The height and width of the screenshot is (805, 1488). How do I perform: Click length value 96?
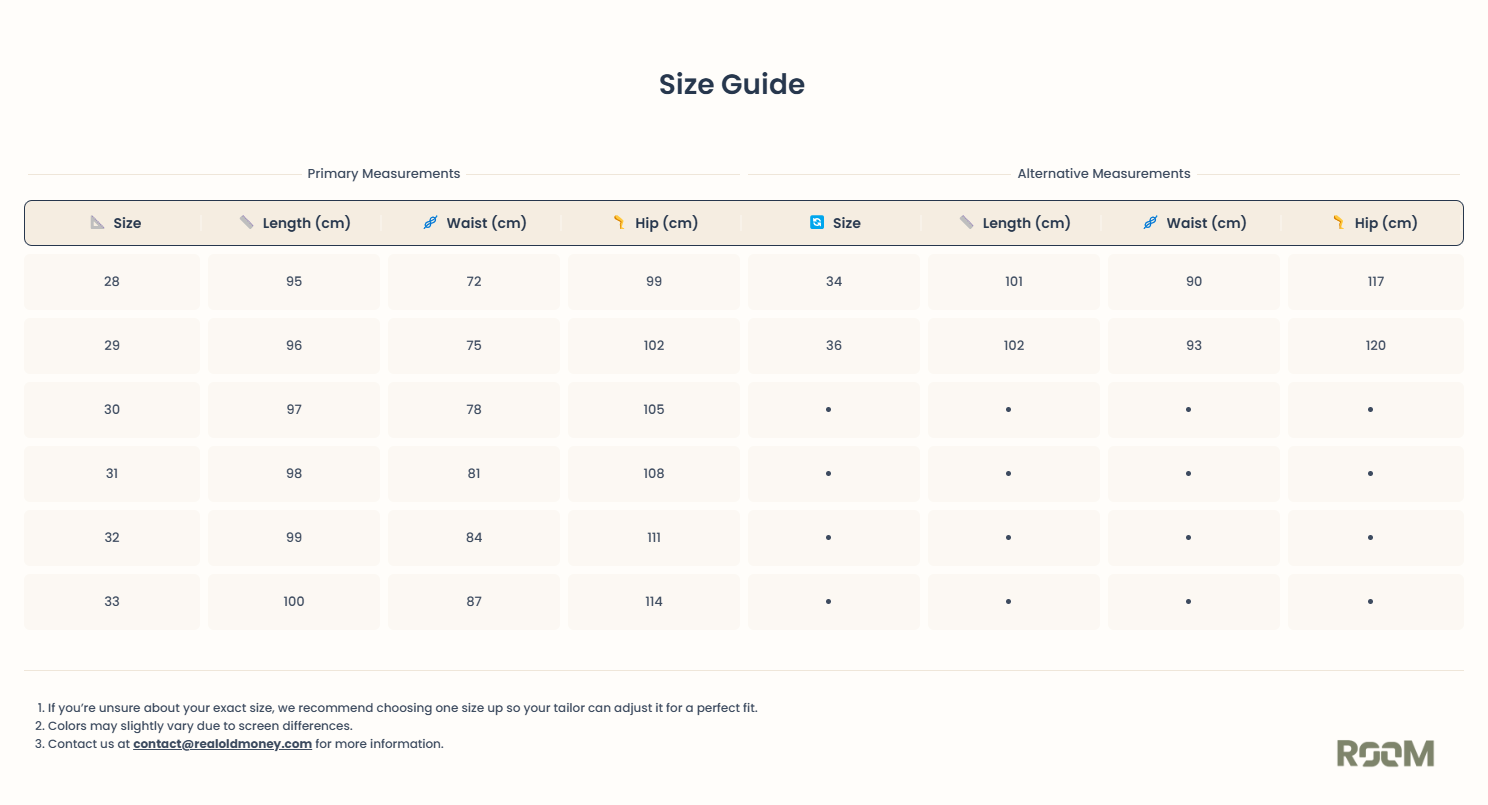(x=294, y=346)
